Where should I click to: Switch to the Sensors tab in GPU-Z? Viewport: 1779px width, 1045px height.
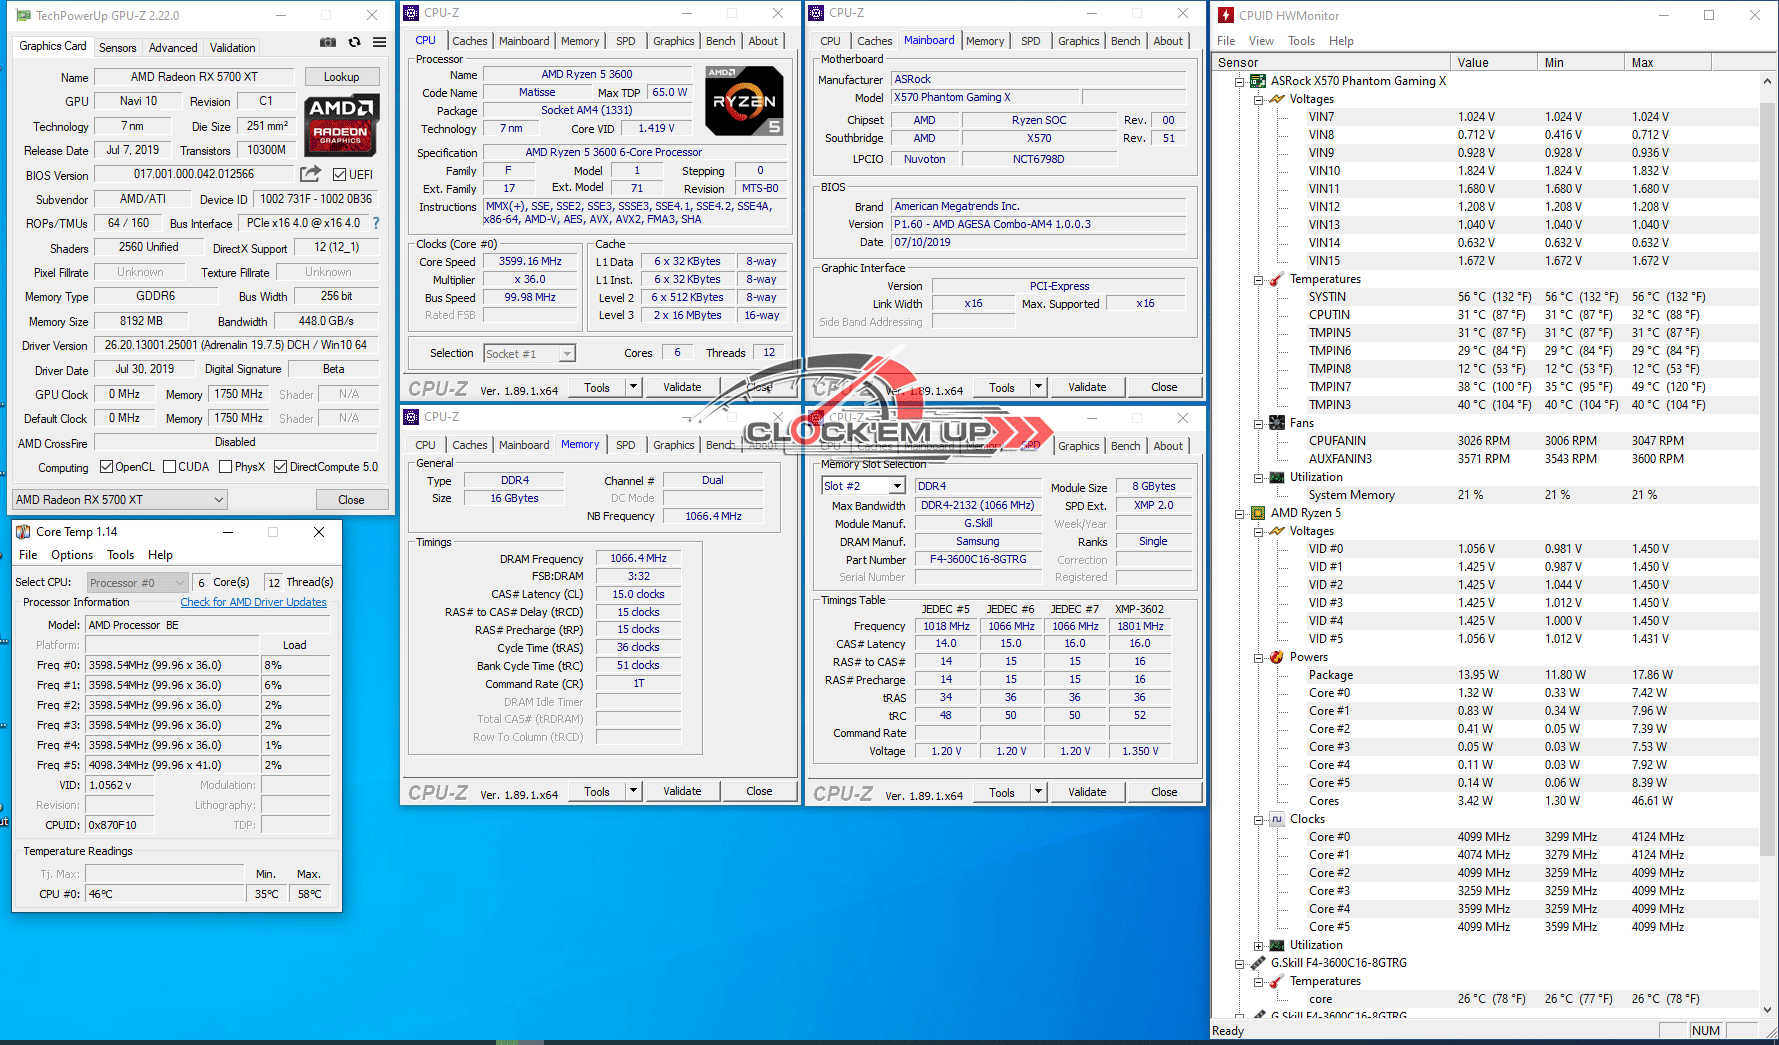point(117,47)
